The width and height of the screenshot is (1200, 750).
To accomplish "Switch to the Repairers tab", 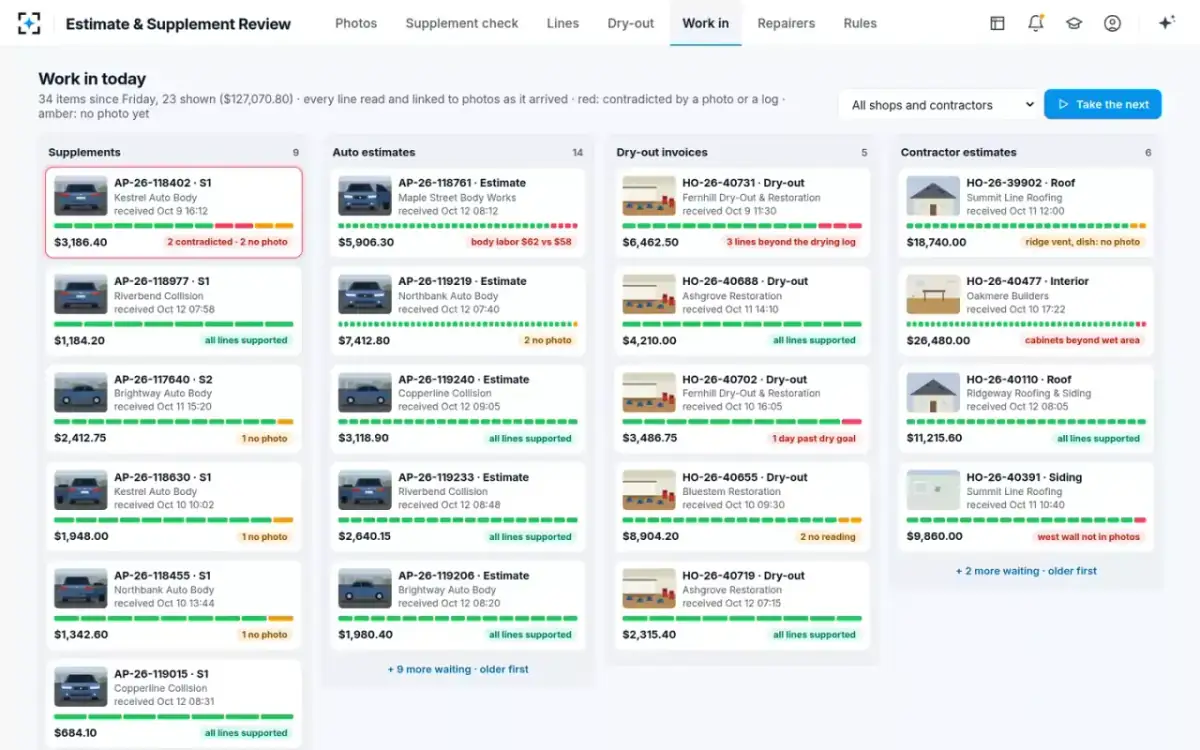I will [786, 23].
